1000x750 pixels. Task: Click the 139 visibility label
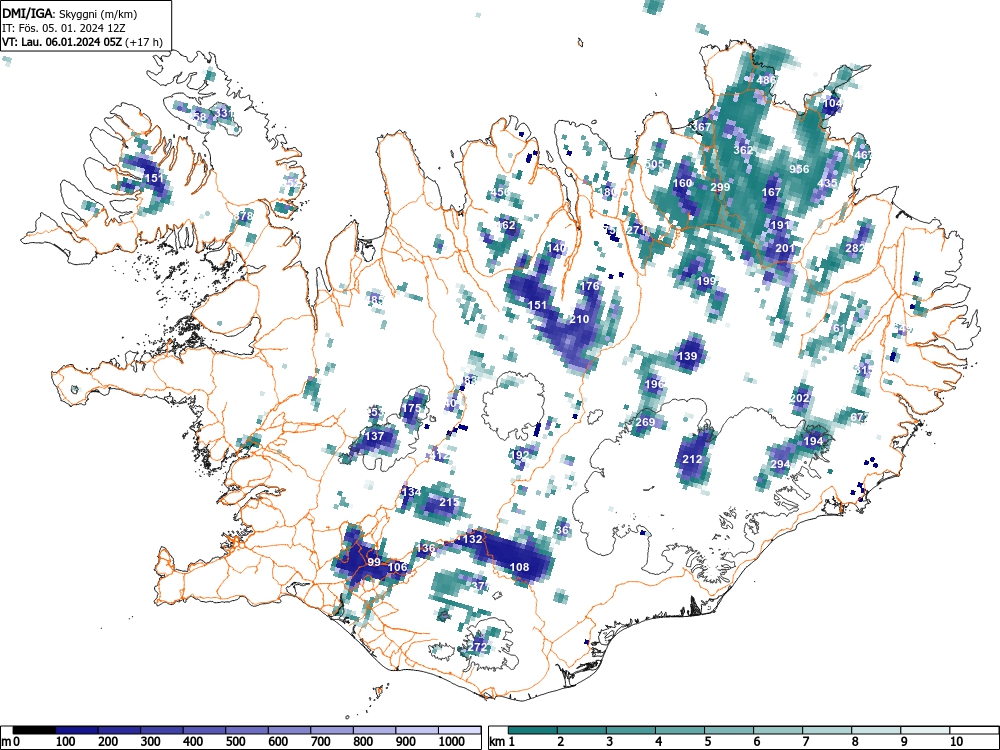[688, 357]
